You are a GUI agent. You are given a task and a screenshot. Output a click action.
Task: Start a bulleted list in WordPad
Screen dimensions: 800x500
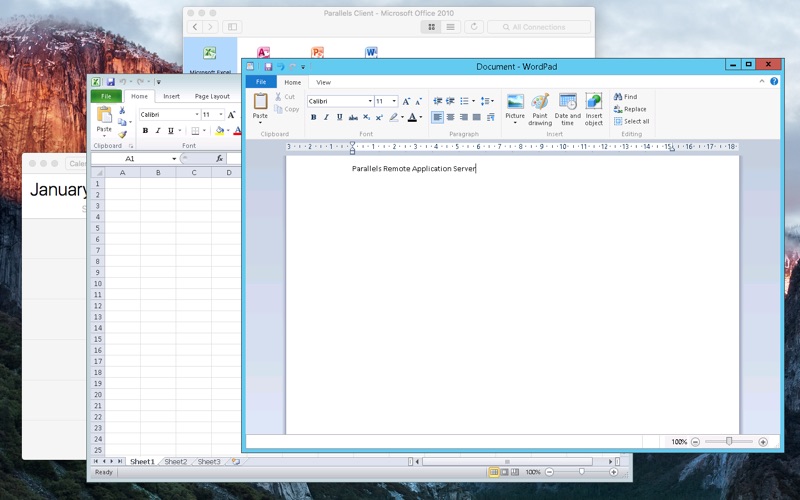pos(464,101)
